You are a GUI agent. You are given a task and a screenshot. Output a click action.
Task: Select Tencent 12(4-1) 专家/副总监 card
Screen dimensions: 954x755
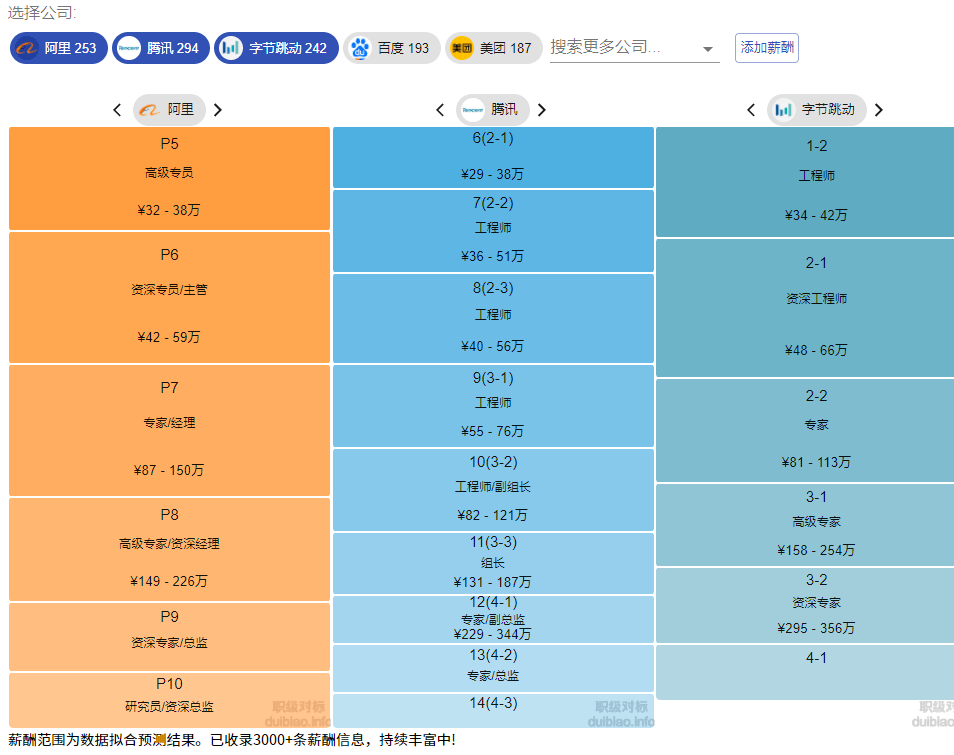pos(493,619)
